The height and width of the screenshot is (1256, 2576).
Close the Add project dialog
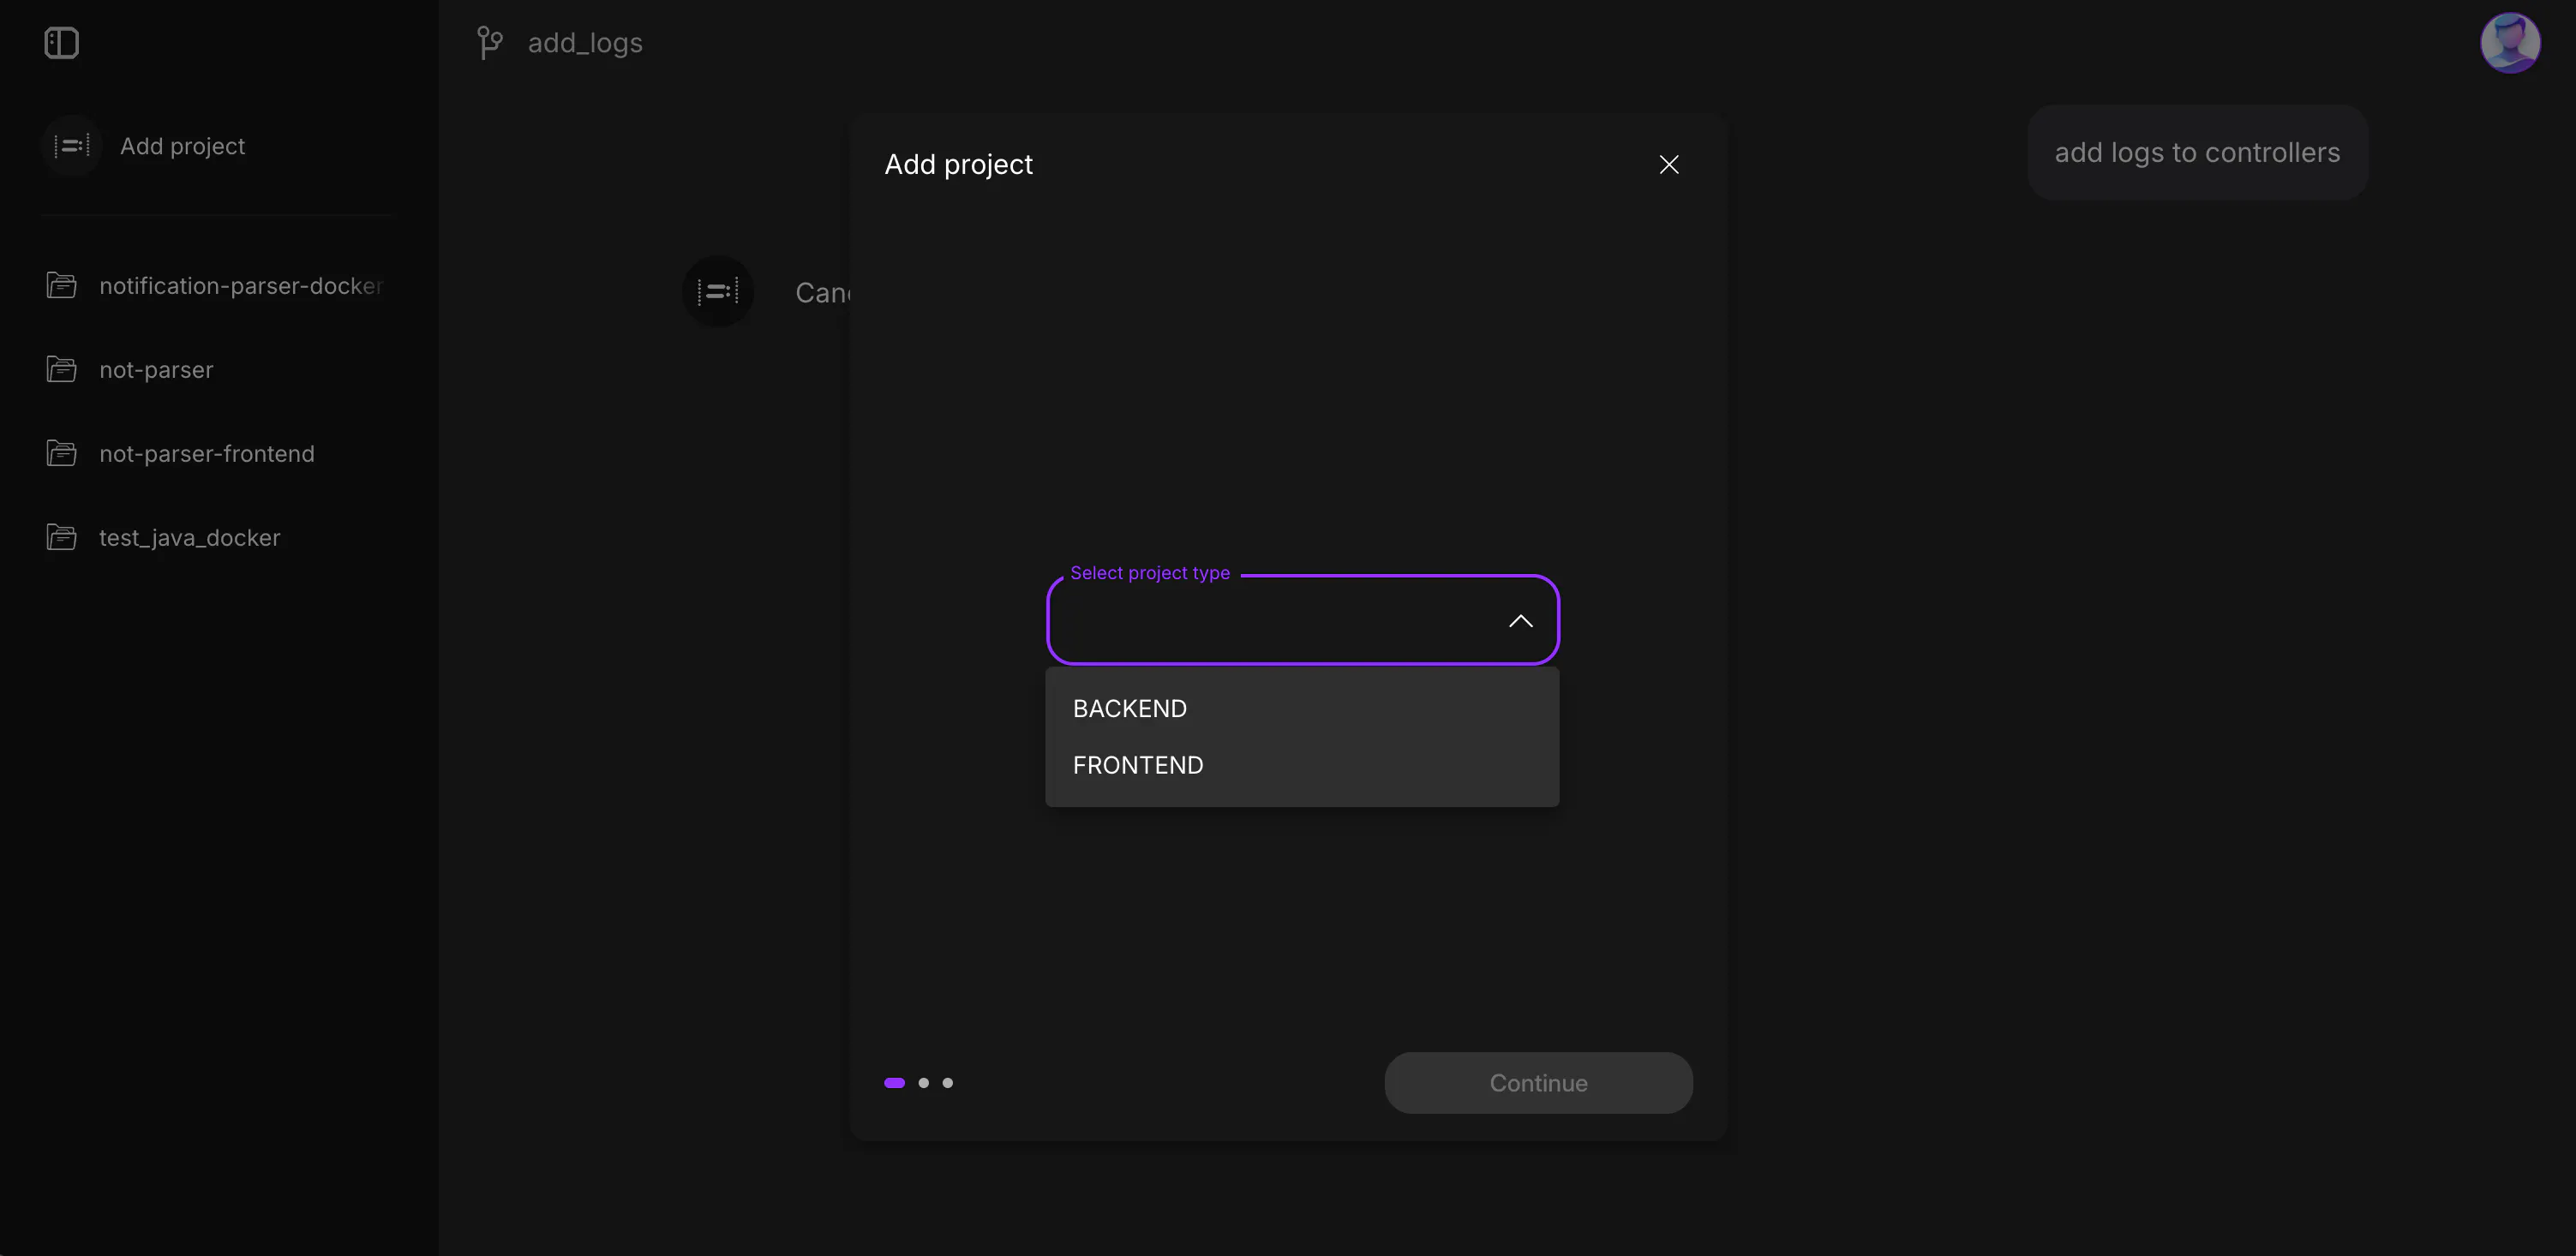(1669, 165)
